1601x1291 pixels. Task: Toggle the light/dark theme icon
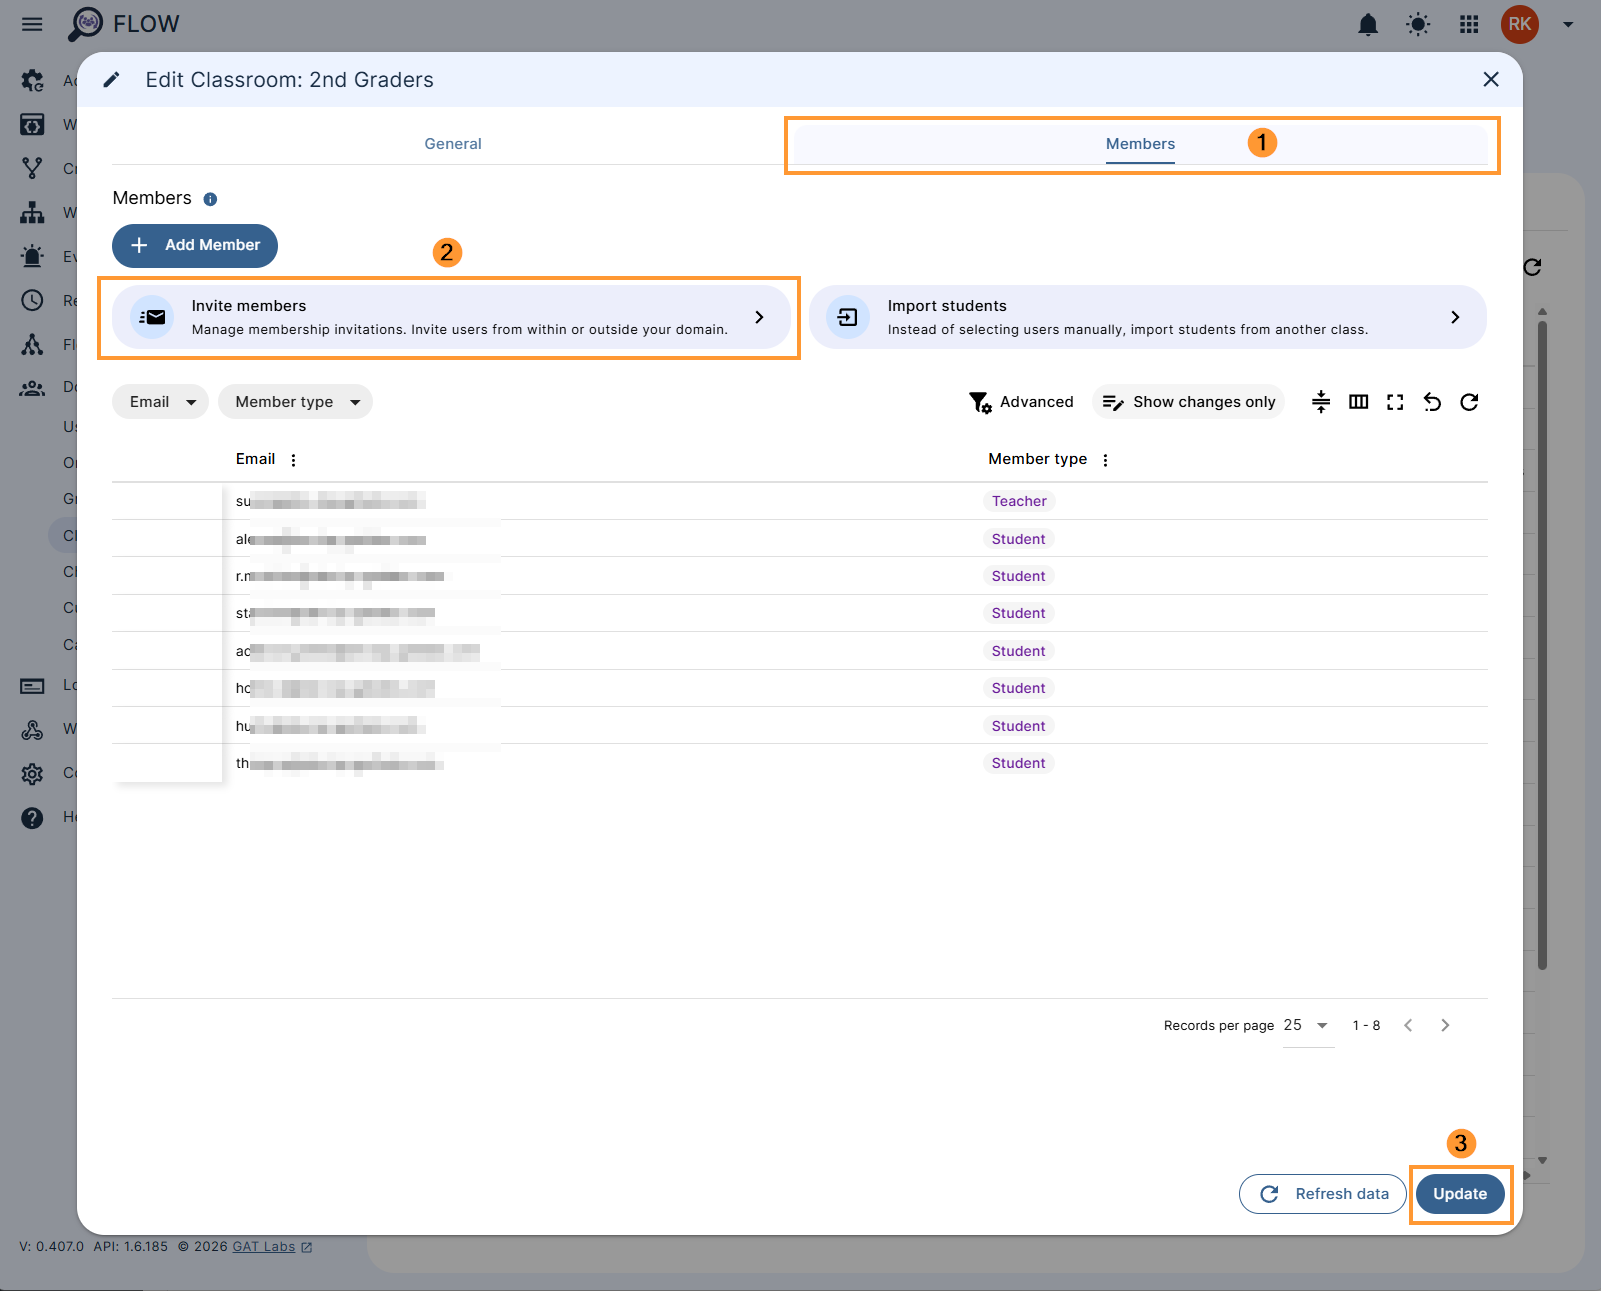[1418, 25]
